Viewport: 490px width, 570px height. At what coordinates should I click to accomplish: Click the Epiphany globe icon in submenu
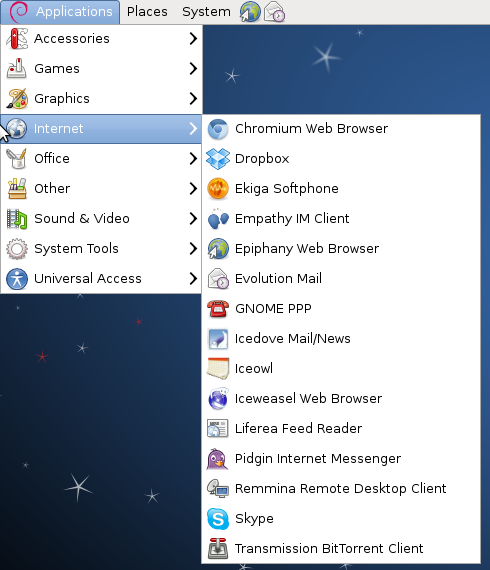click(218, 249)
